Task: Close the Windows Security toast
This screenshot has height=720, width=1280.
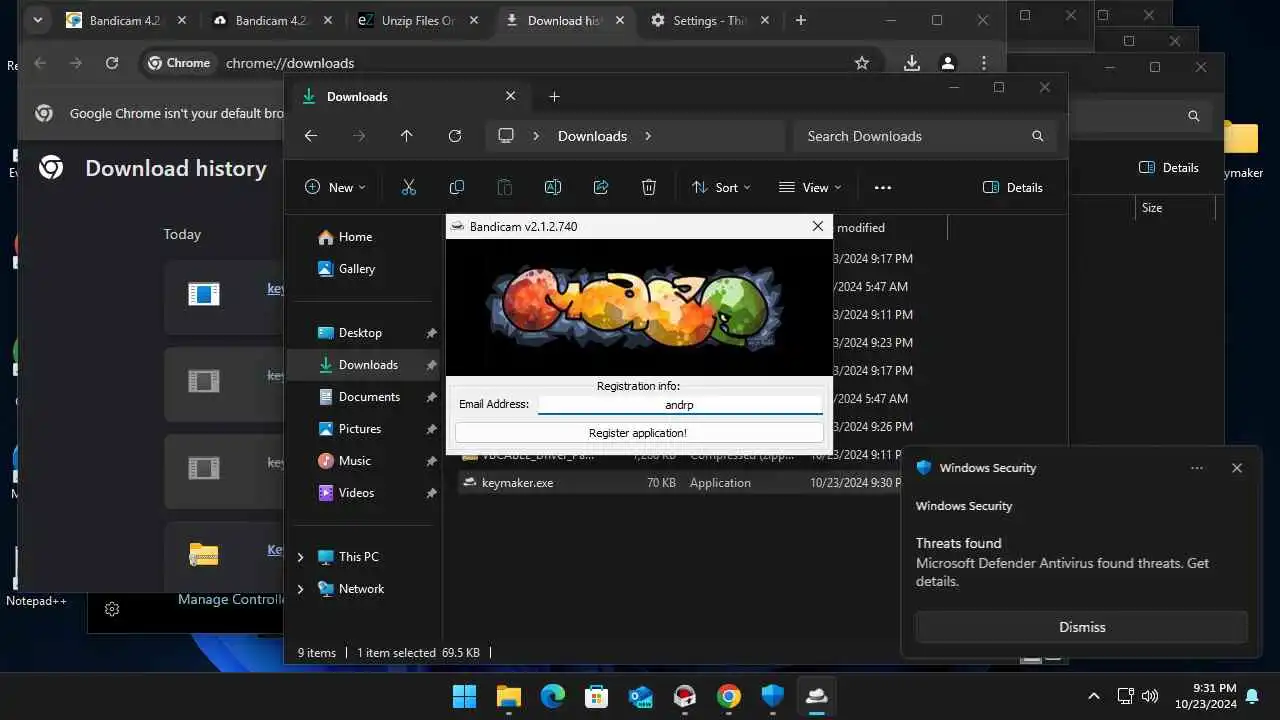Action: [x=1237, y=468]
